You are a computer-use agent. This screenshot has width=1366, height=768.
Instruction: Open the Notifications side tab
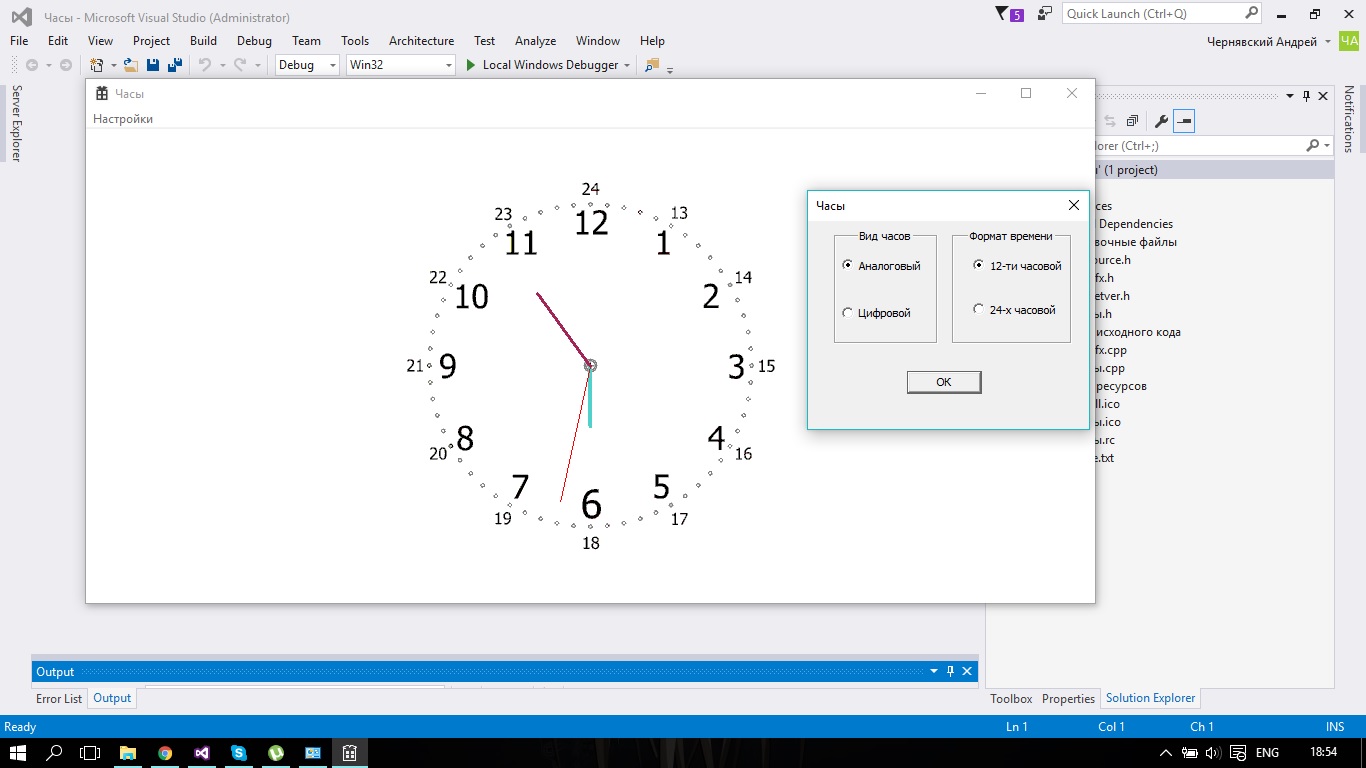1349,119
